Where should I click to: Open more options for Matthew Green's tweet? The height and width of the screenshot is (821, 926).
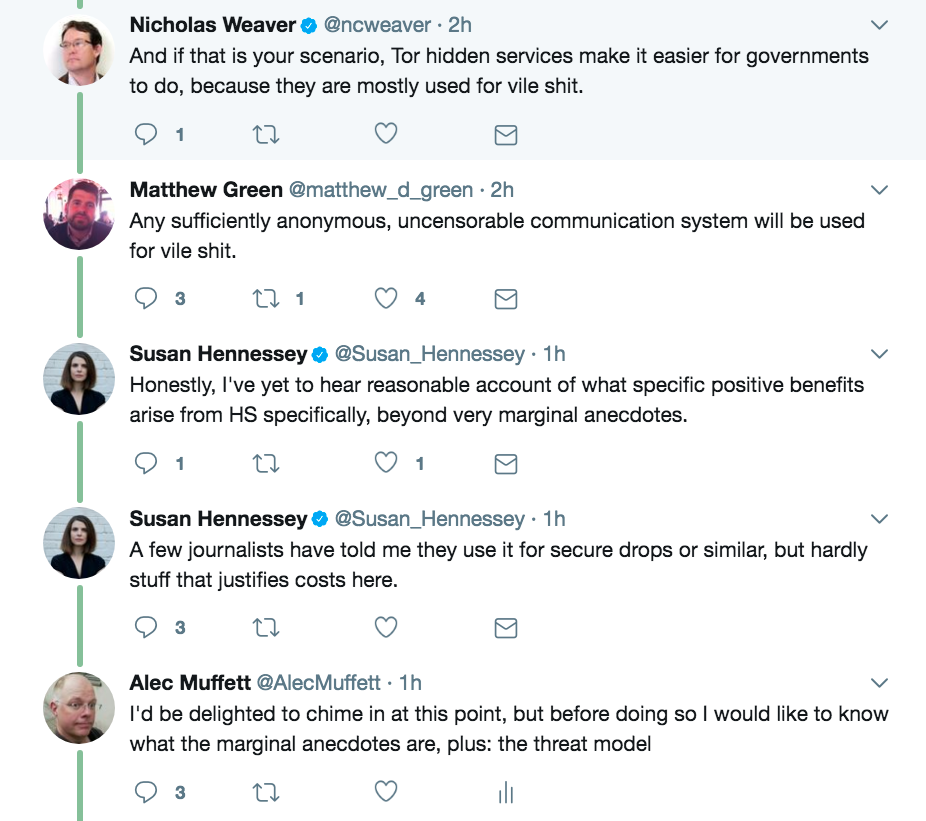(879, 190)
